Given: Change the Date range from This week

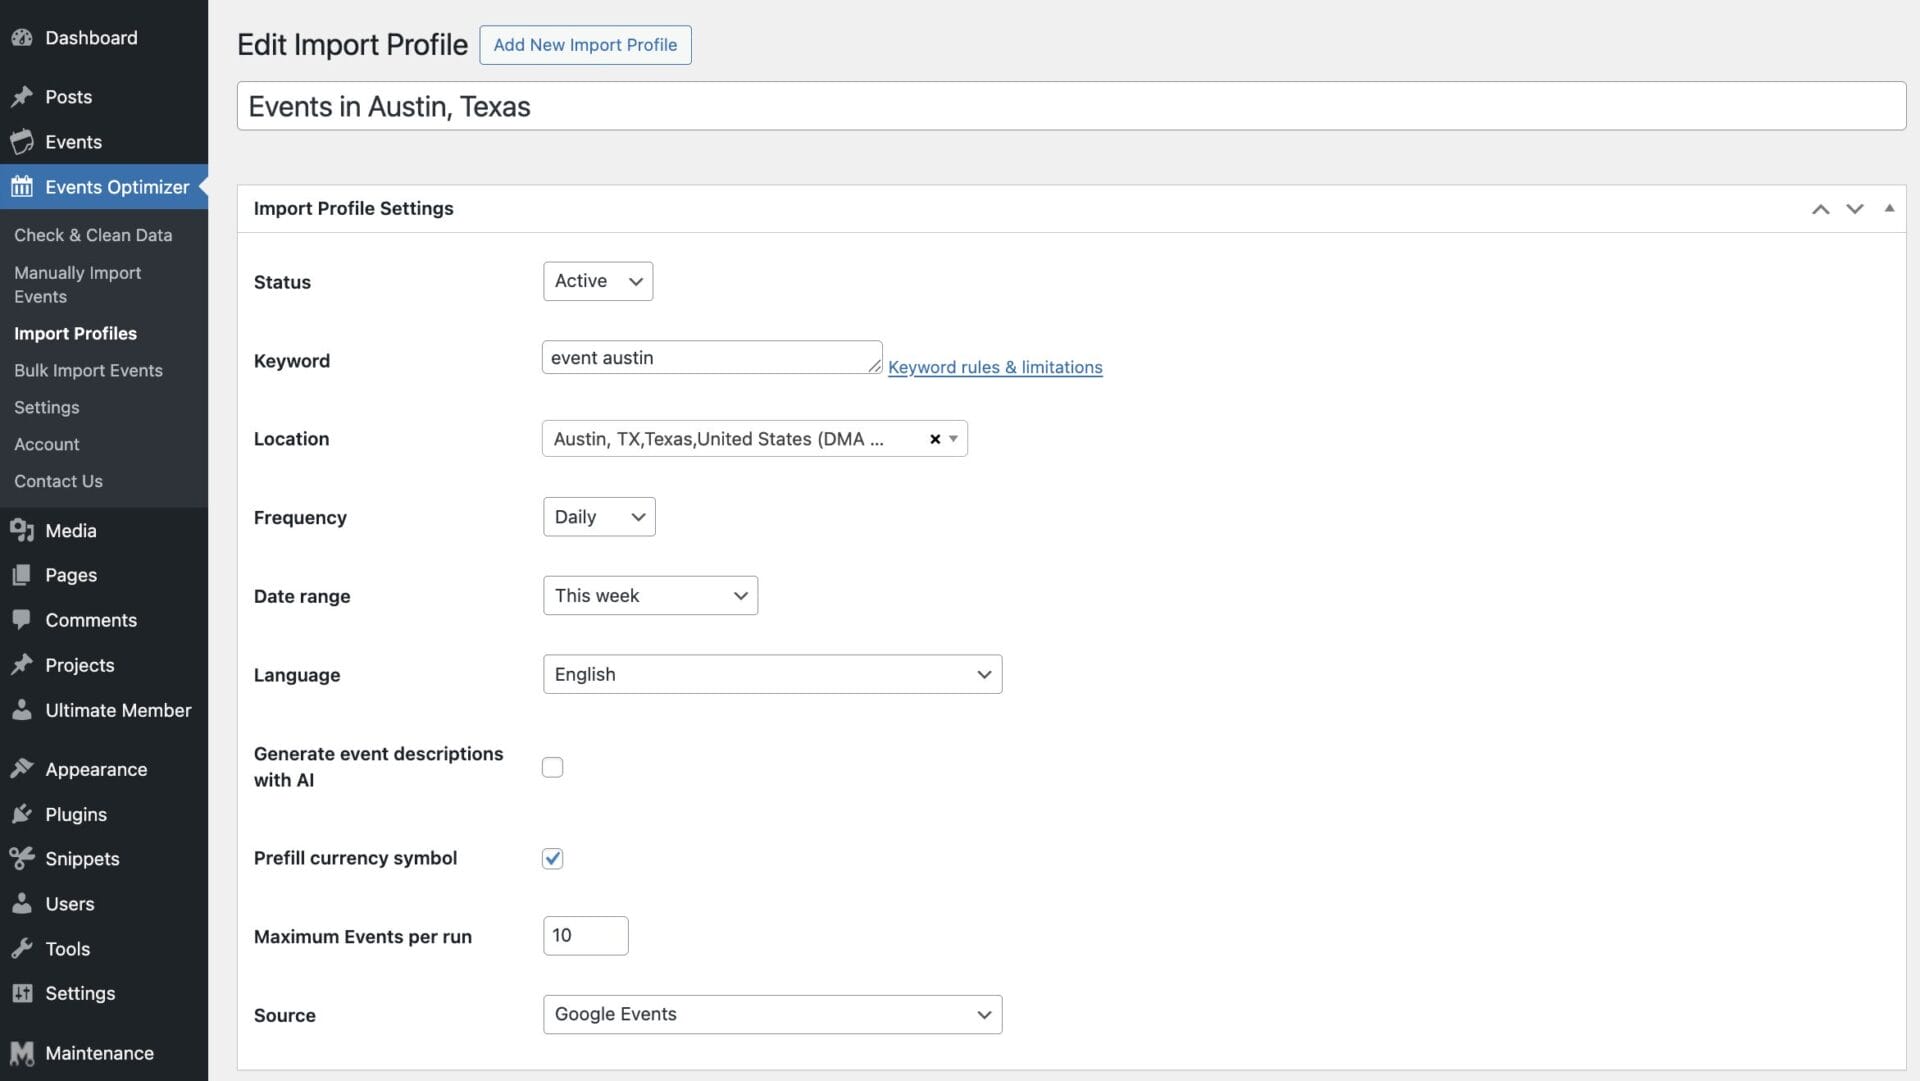Looking at the screenshot, I should point(650,595).
